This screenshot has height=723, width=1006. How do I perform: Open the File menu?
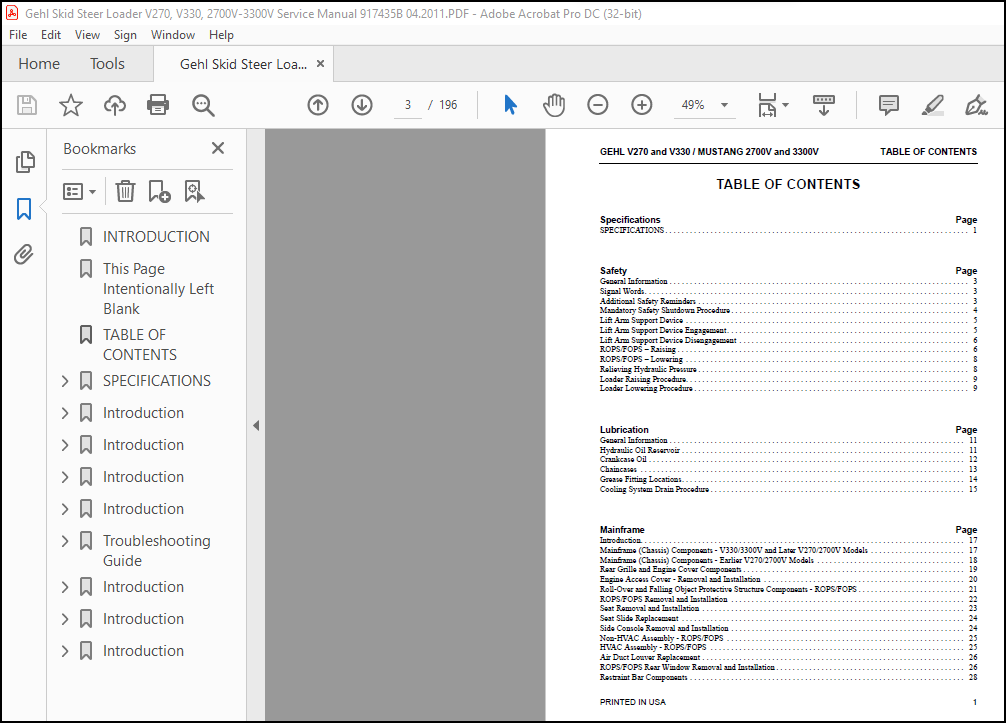coord(18,35)
